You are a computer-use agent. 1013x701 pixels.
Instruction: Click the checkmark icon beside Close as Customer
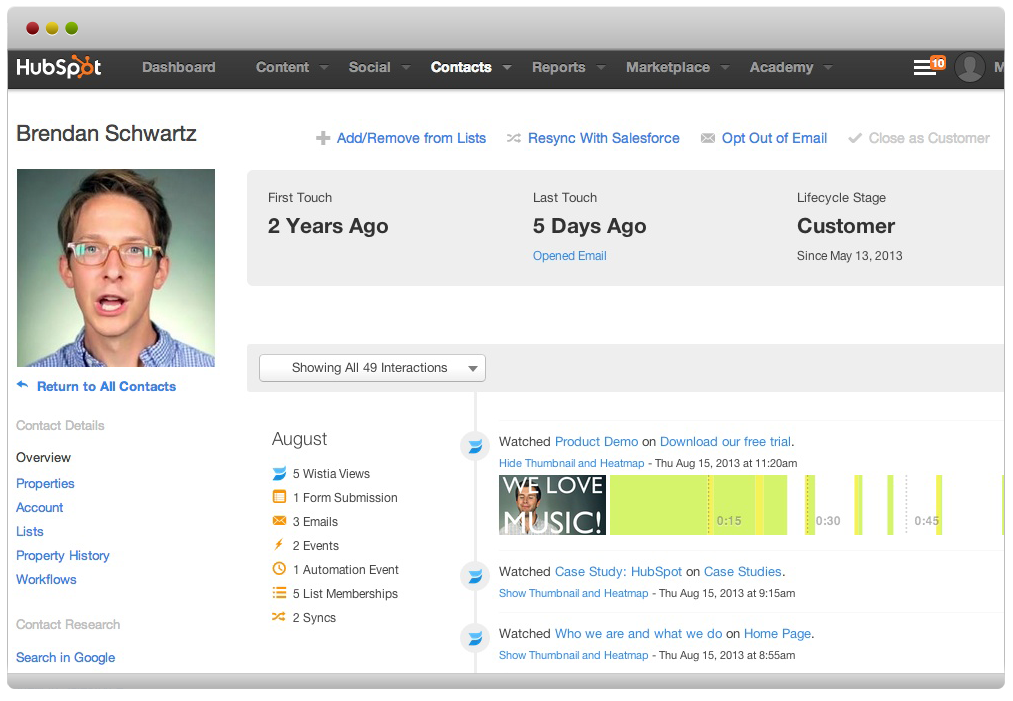tap(855, 138)
